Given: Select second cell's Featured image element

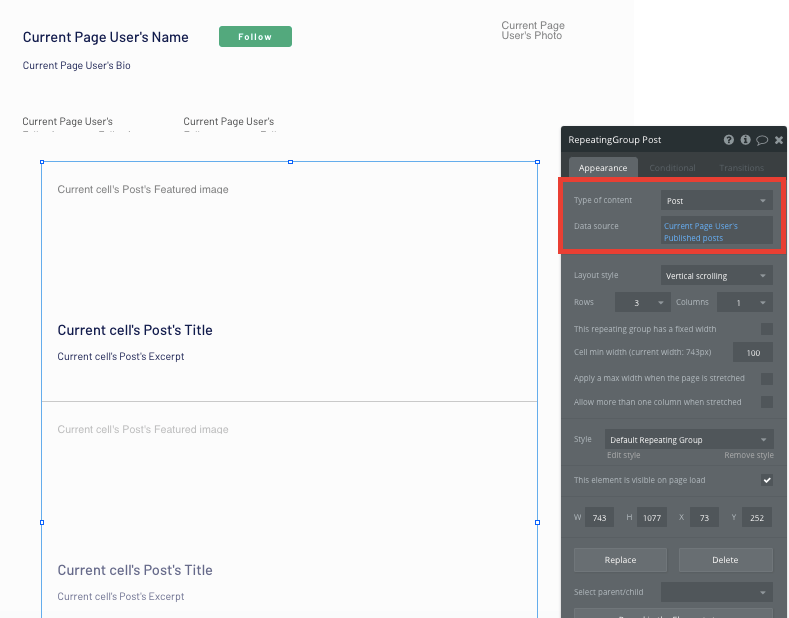Looking at the screenshot, I should (143, 429).
